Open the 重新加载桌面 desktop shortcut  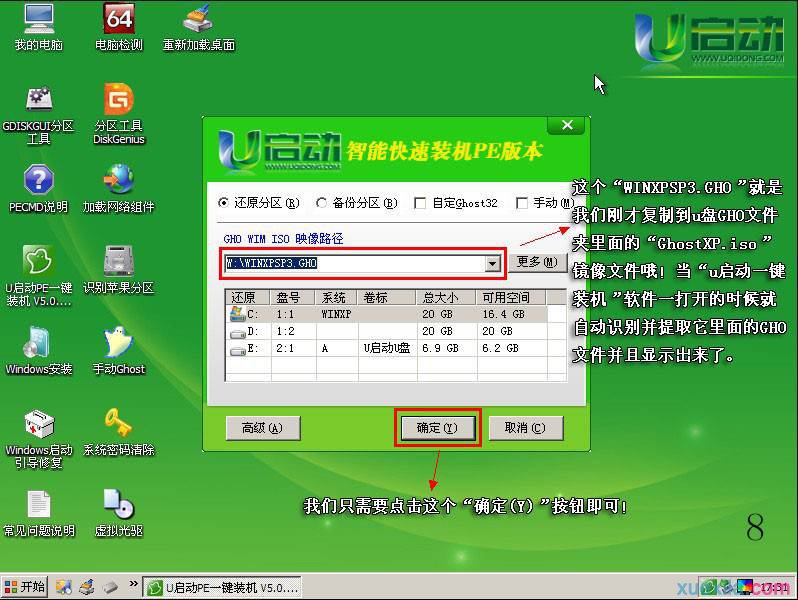click(198, 20)
